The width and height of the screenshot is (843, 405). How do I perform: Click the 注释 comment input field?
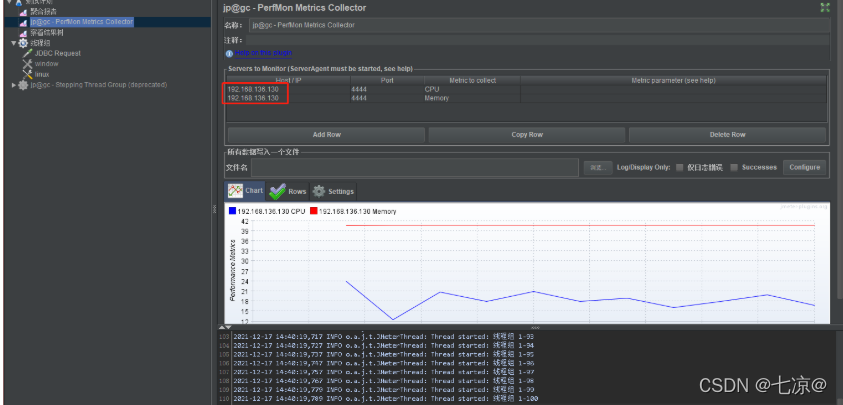coord(538,40)
